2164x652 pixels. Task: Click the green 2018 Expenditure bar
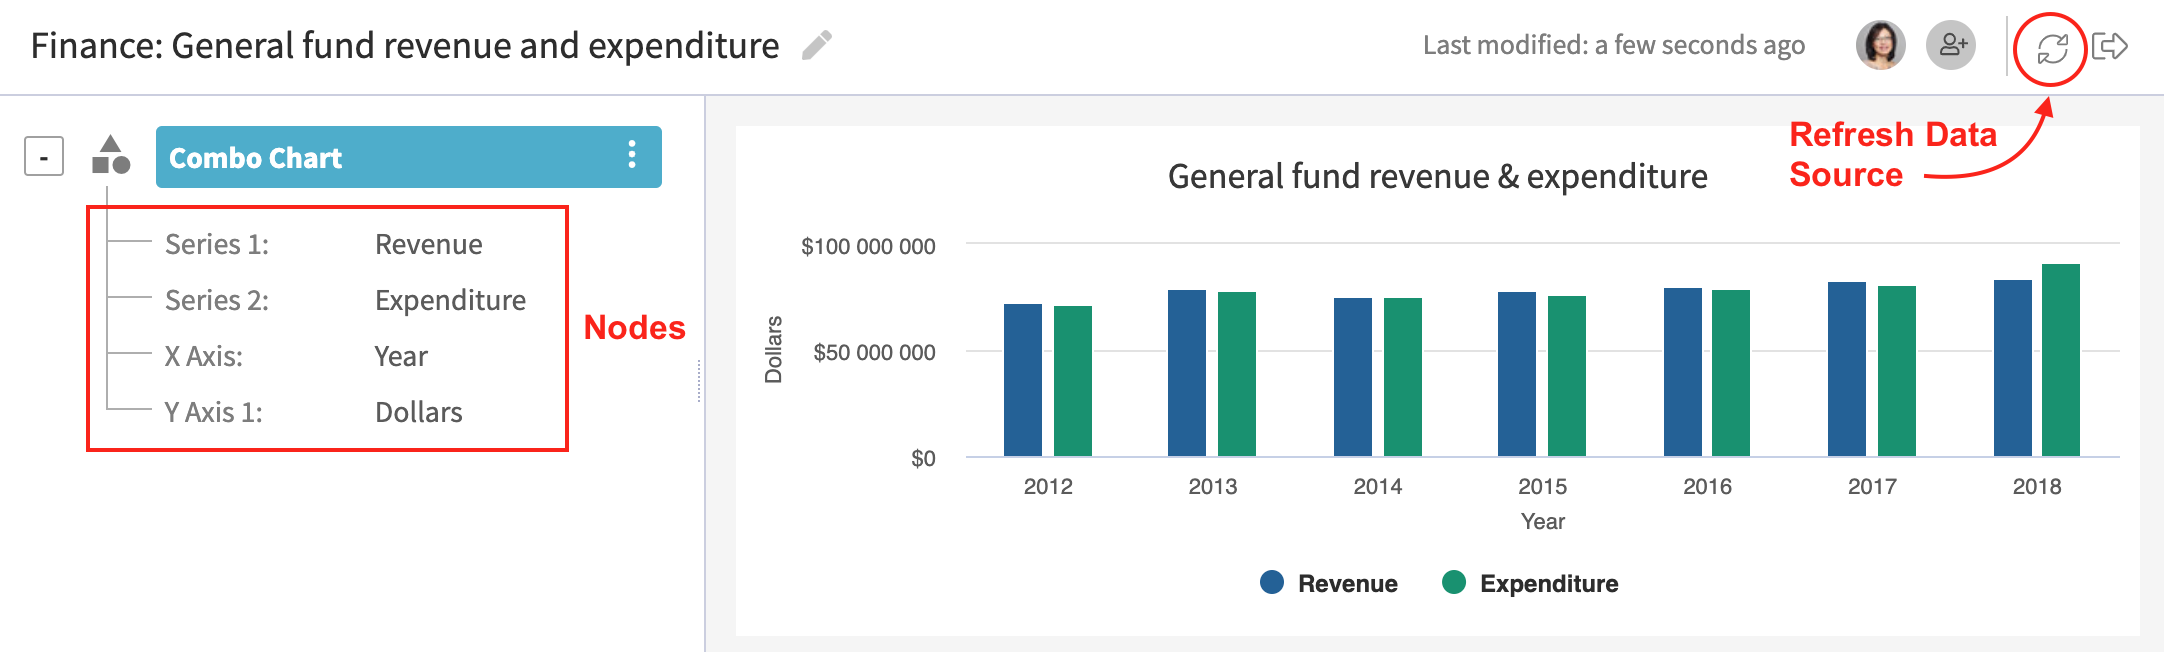[x=2060, y=360]
